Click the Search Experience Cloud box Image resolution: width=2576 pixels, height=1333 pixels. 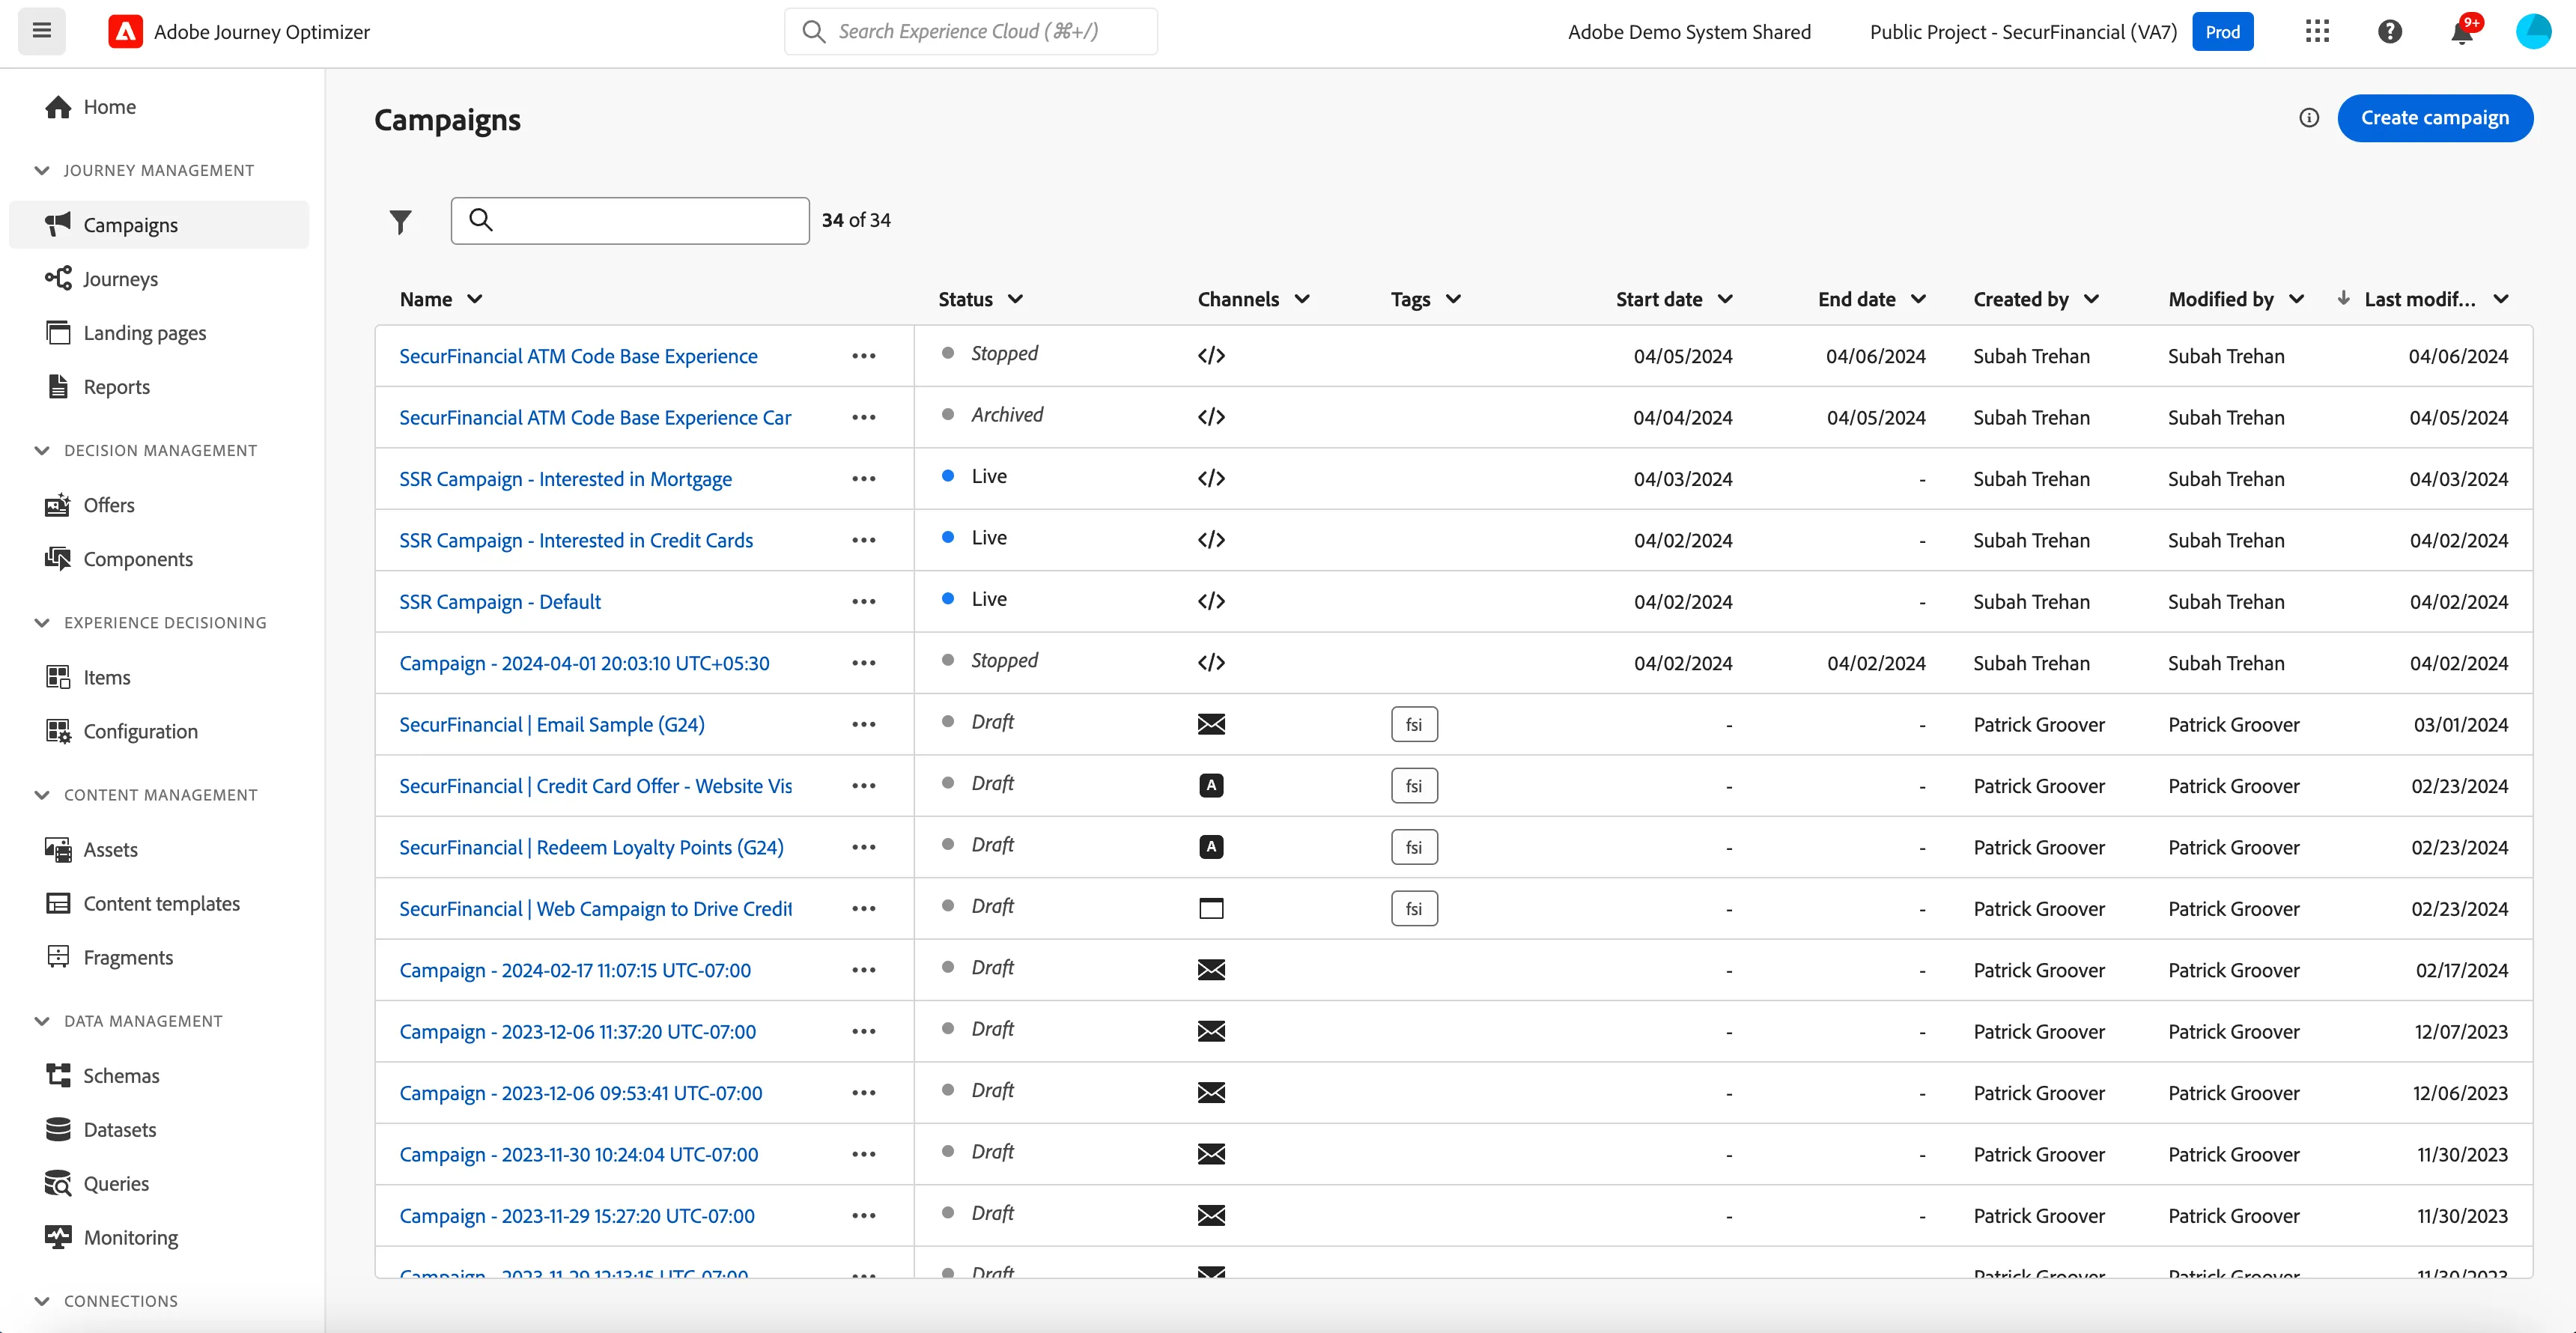point(970,31)
